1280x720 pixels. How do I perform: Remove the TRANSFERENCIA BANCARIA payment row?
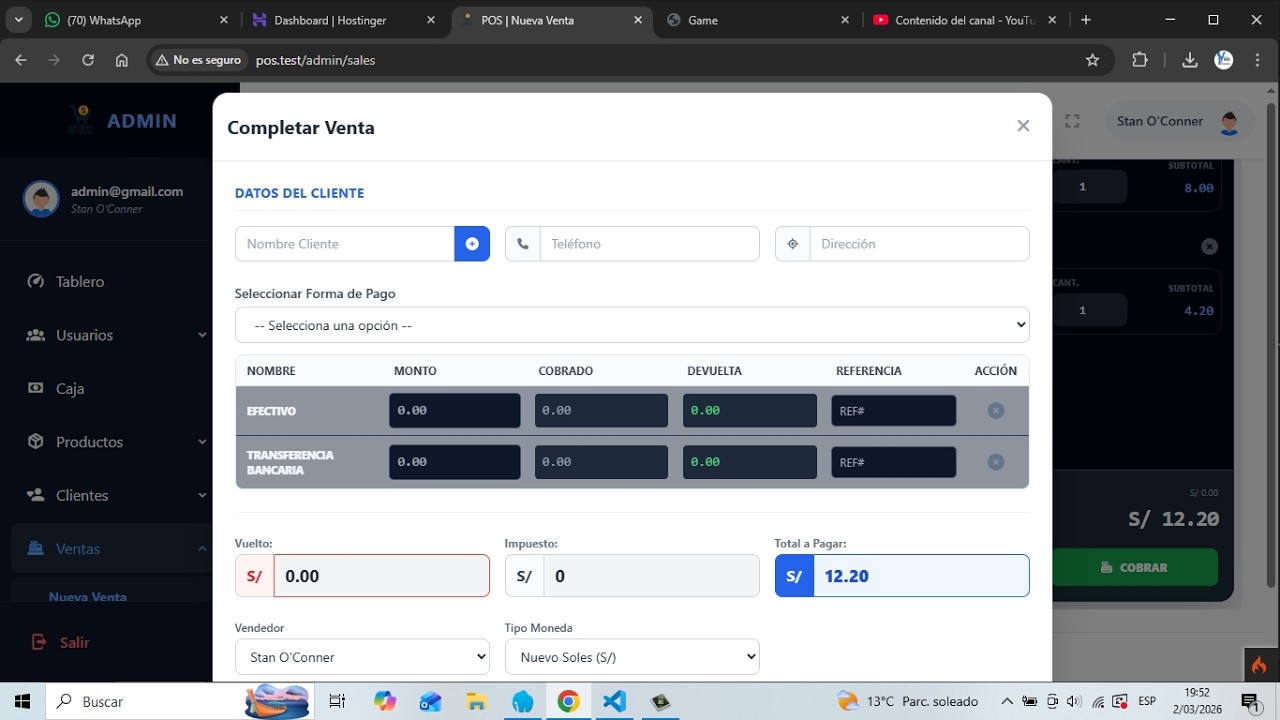point(996,462)
